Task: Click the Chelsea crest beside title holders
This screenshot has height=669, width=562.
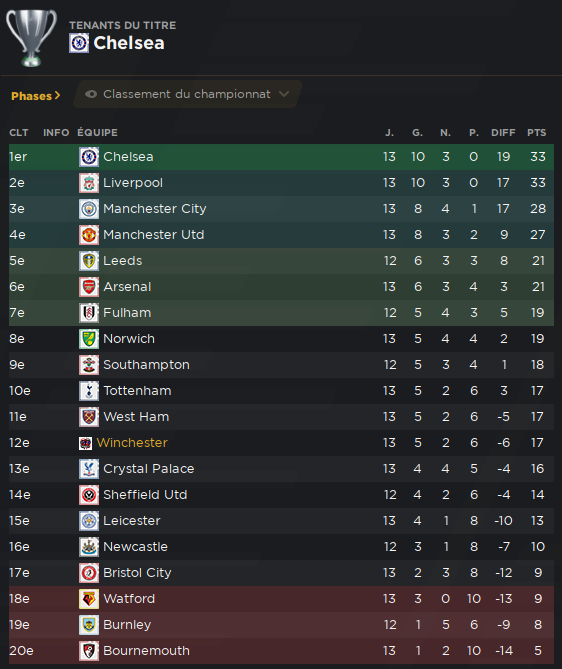Action: point(79,43)
